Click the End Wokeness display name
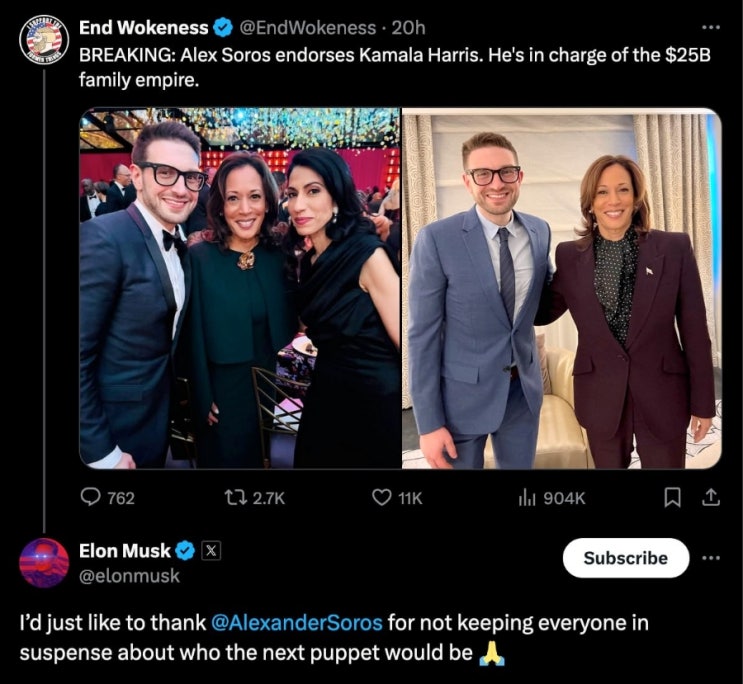 coord(144,28)
